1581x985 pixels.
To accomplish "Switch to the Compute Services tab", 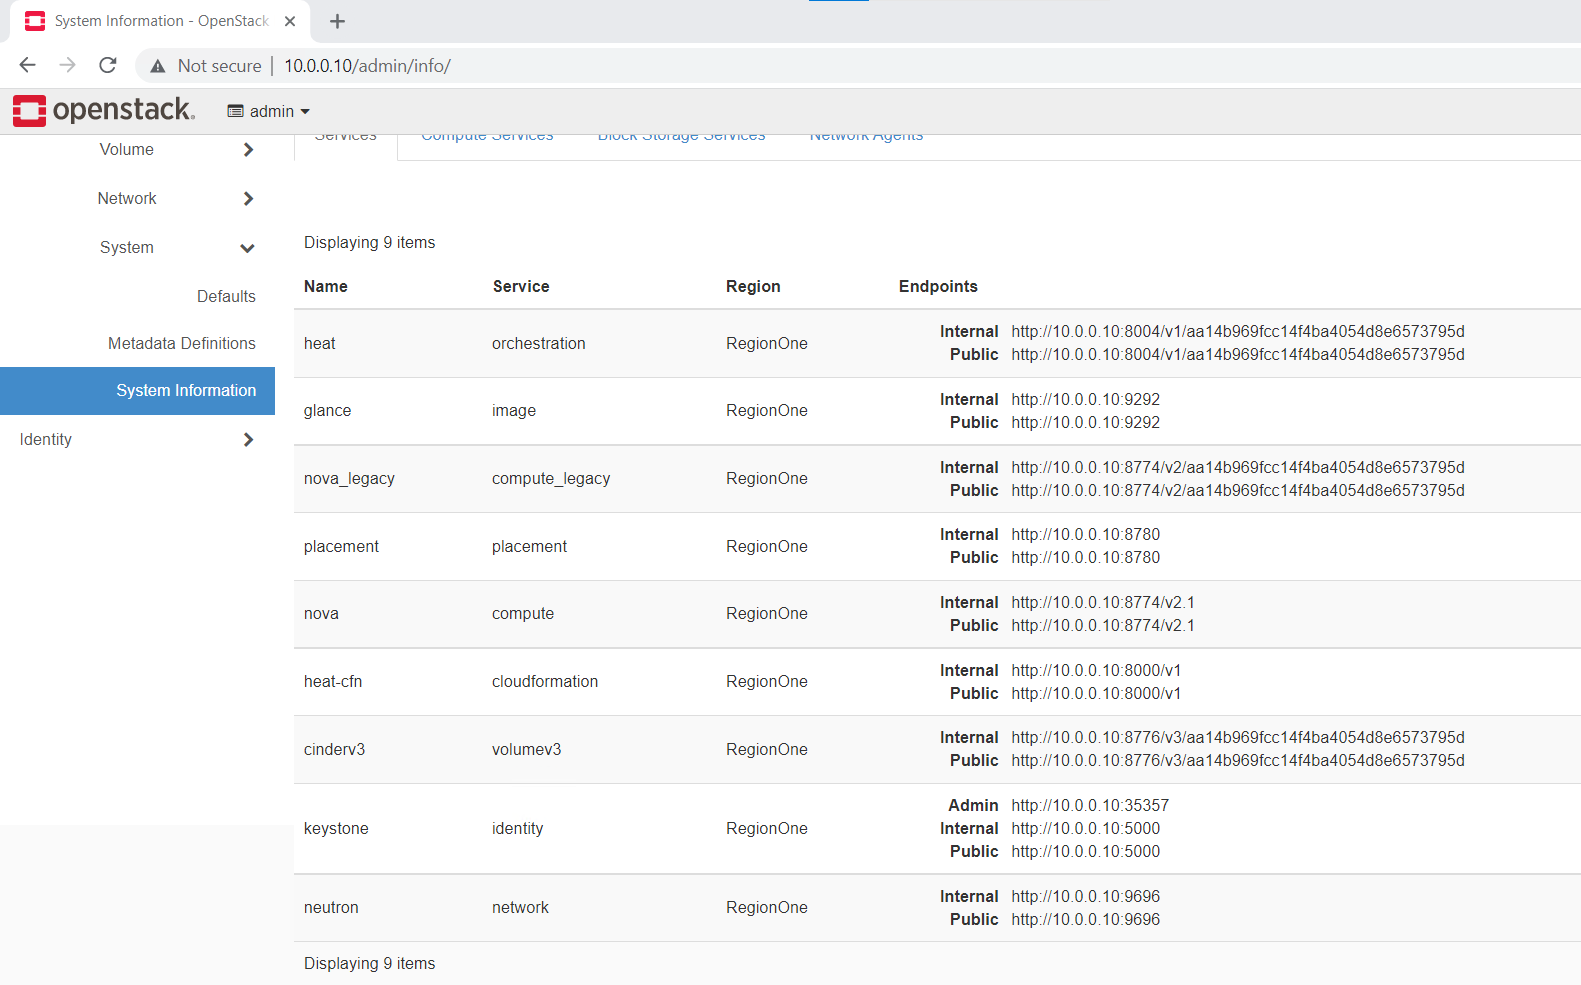I will point(487,137).
